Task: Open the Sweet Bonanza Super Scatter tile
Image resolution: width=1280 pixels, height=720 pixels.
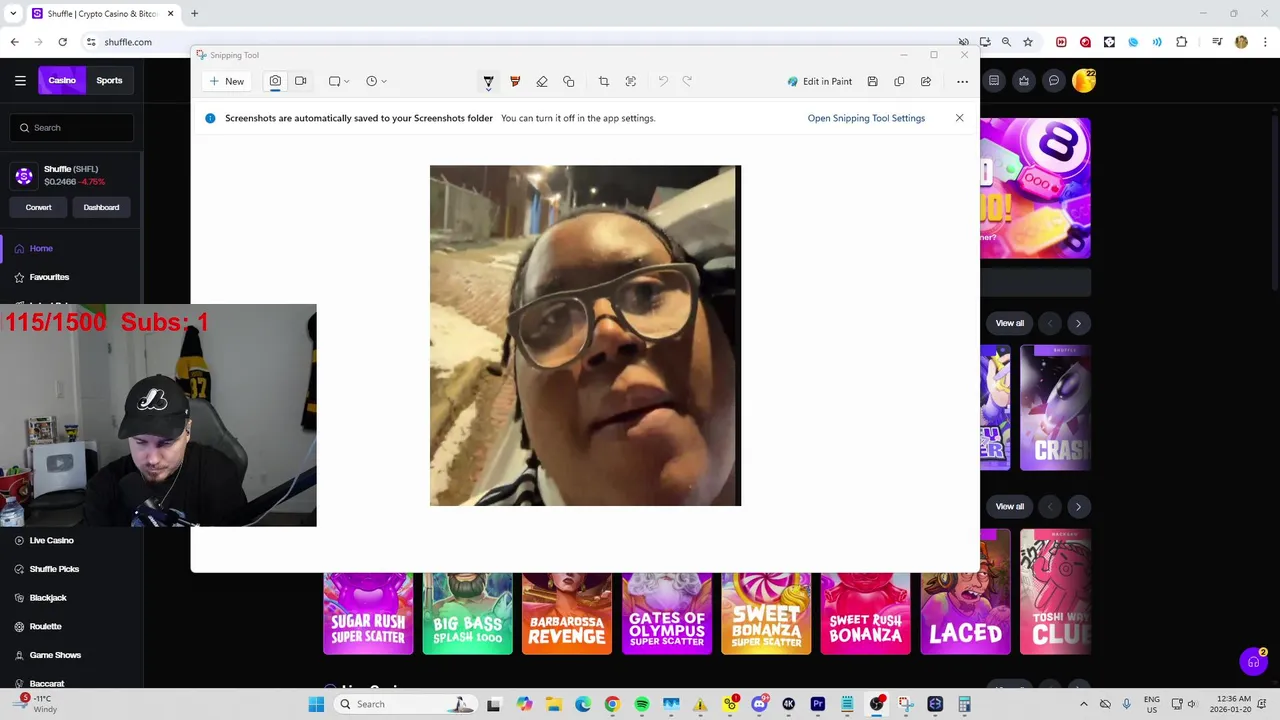Action: coord(766,613)
